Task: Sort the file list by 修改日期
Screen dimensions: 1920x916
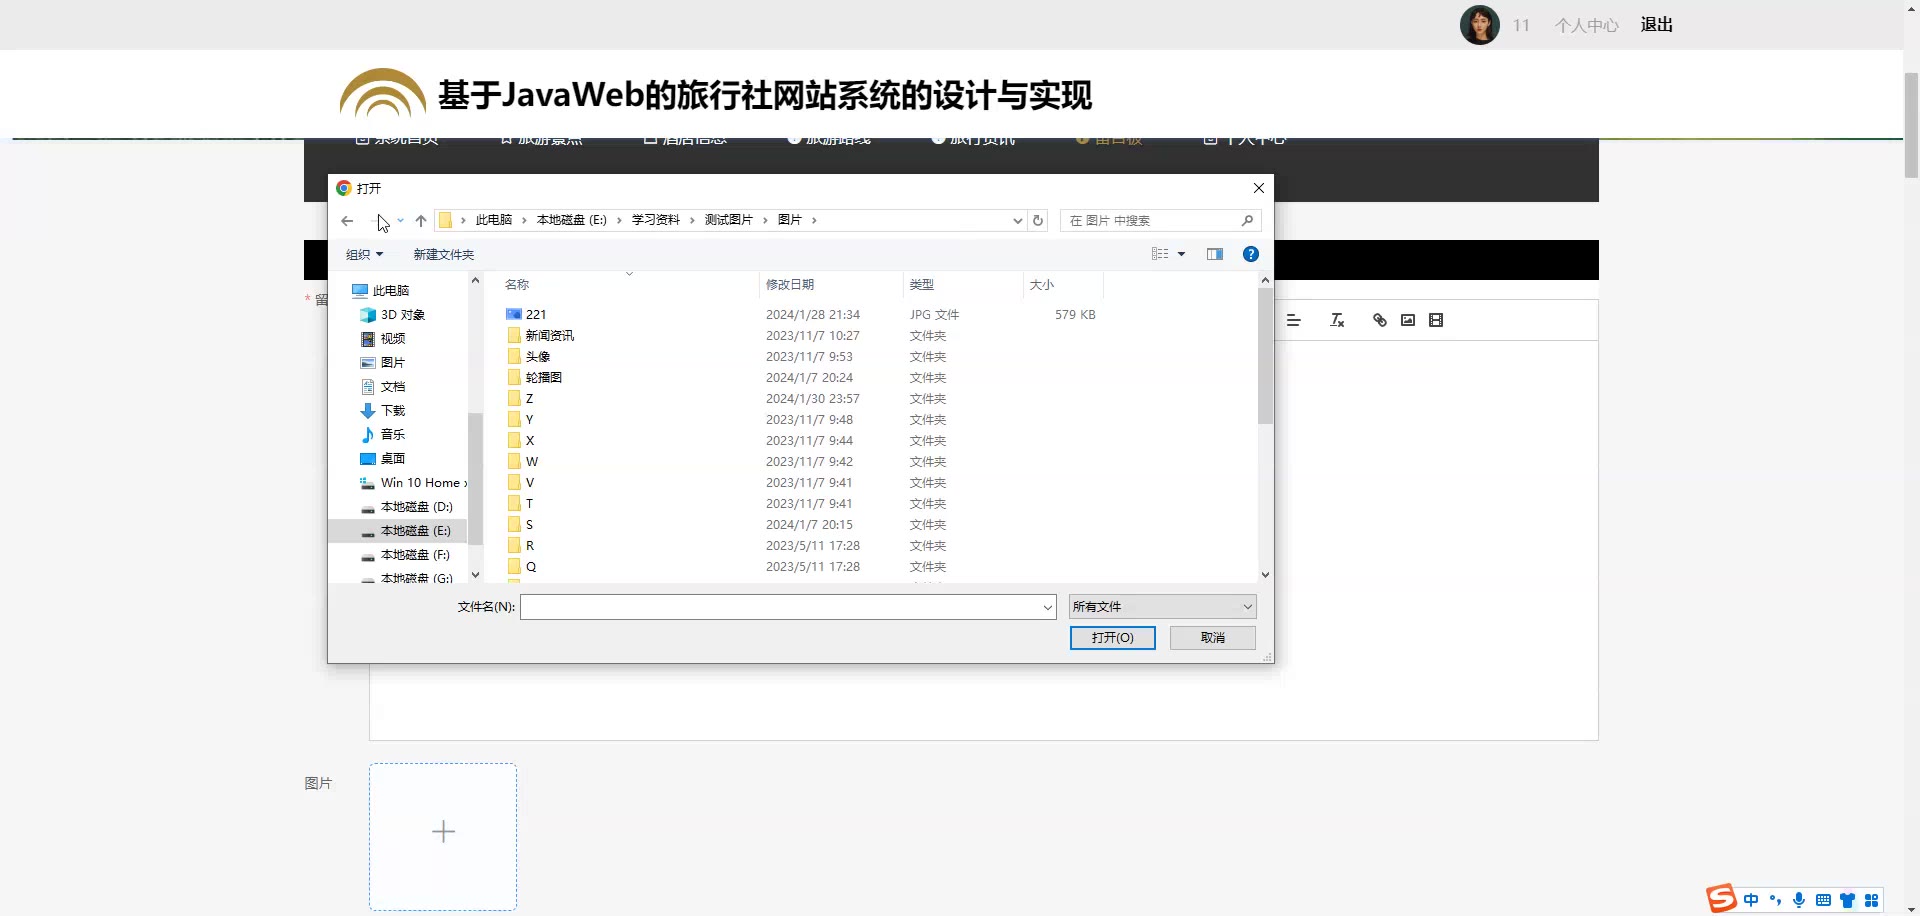Action: 790,285
